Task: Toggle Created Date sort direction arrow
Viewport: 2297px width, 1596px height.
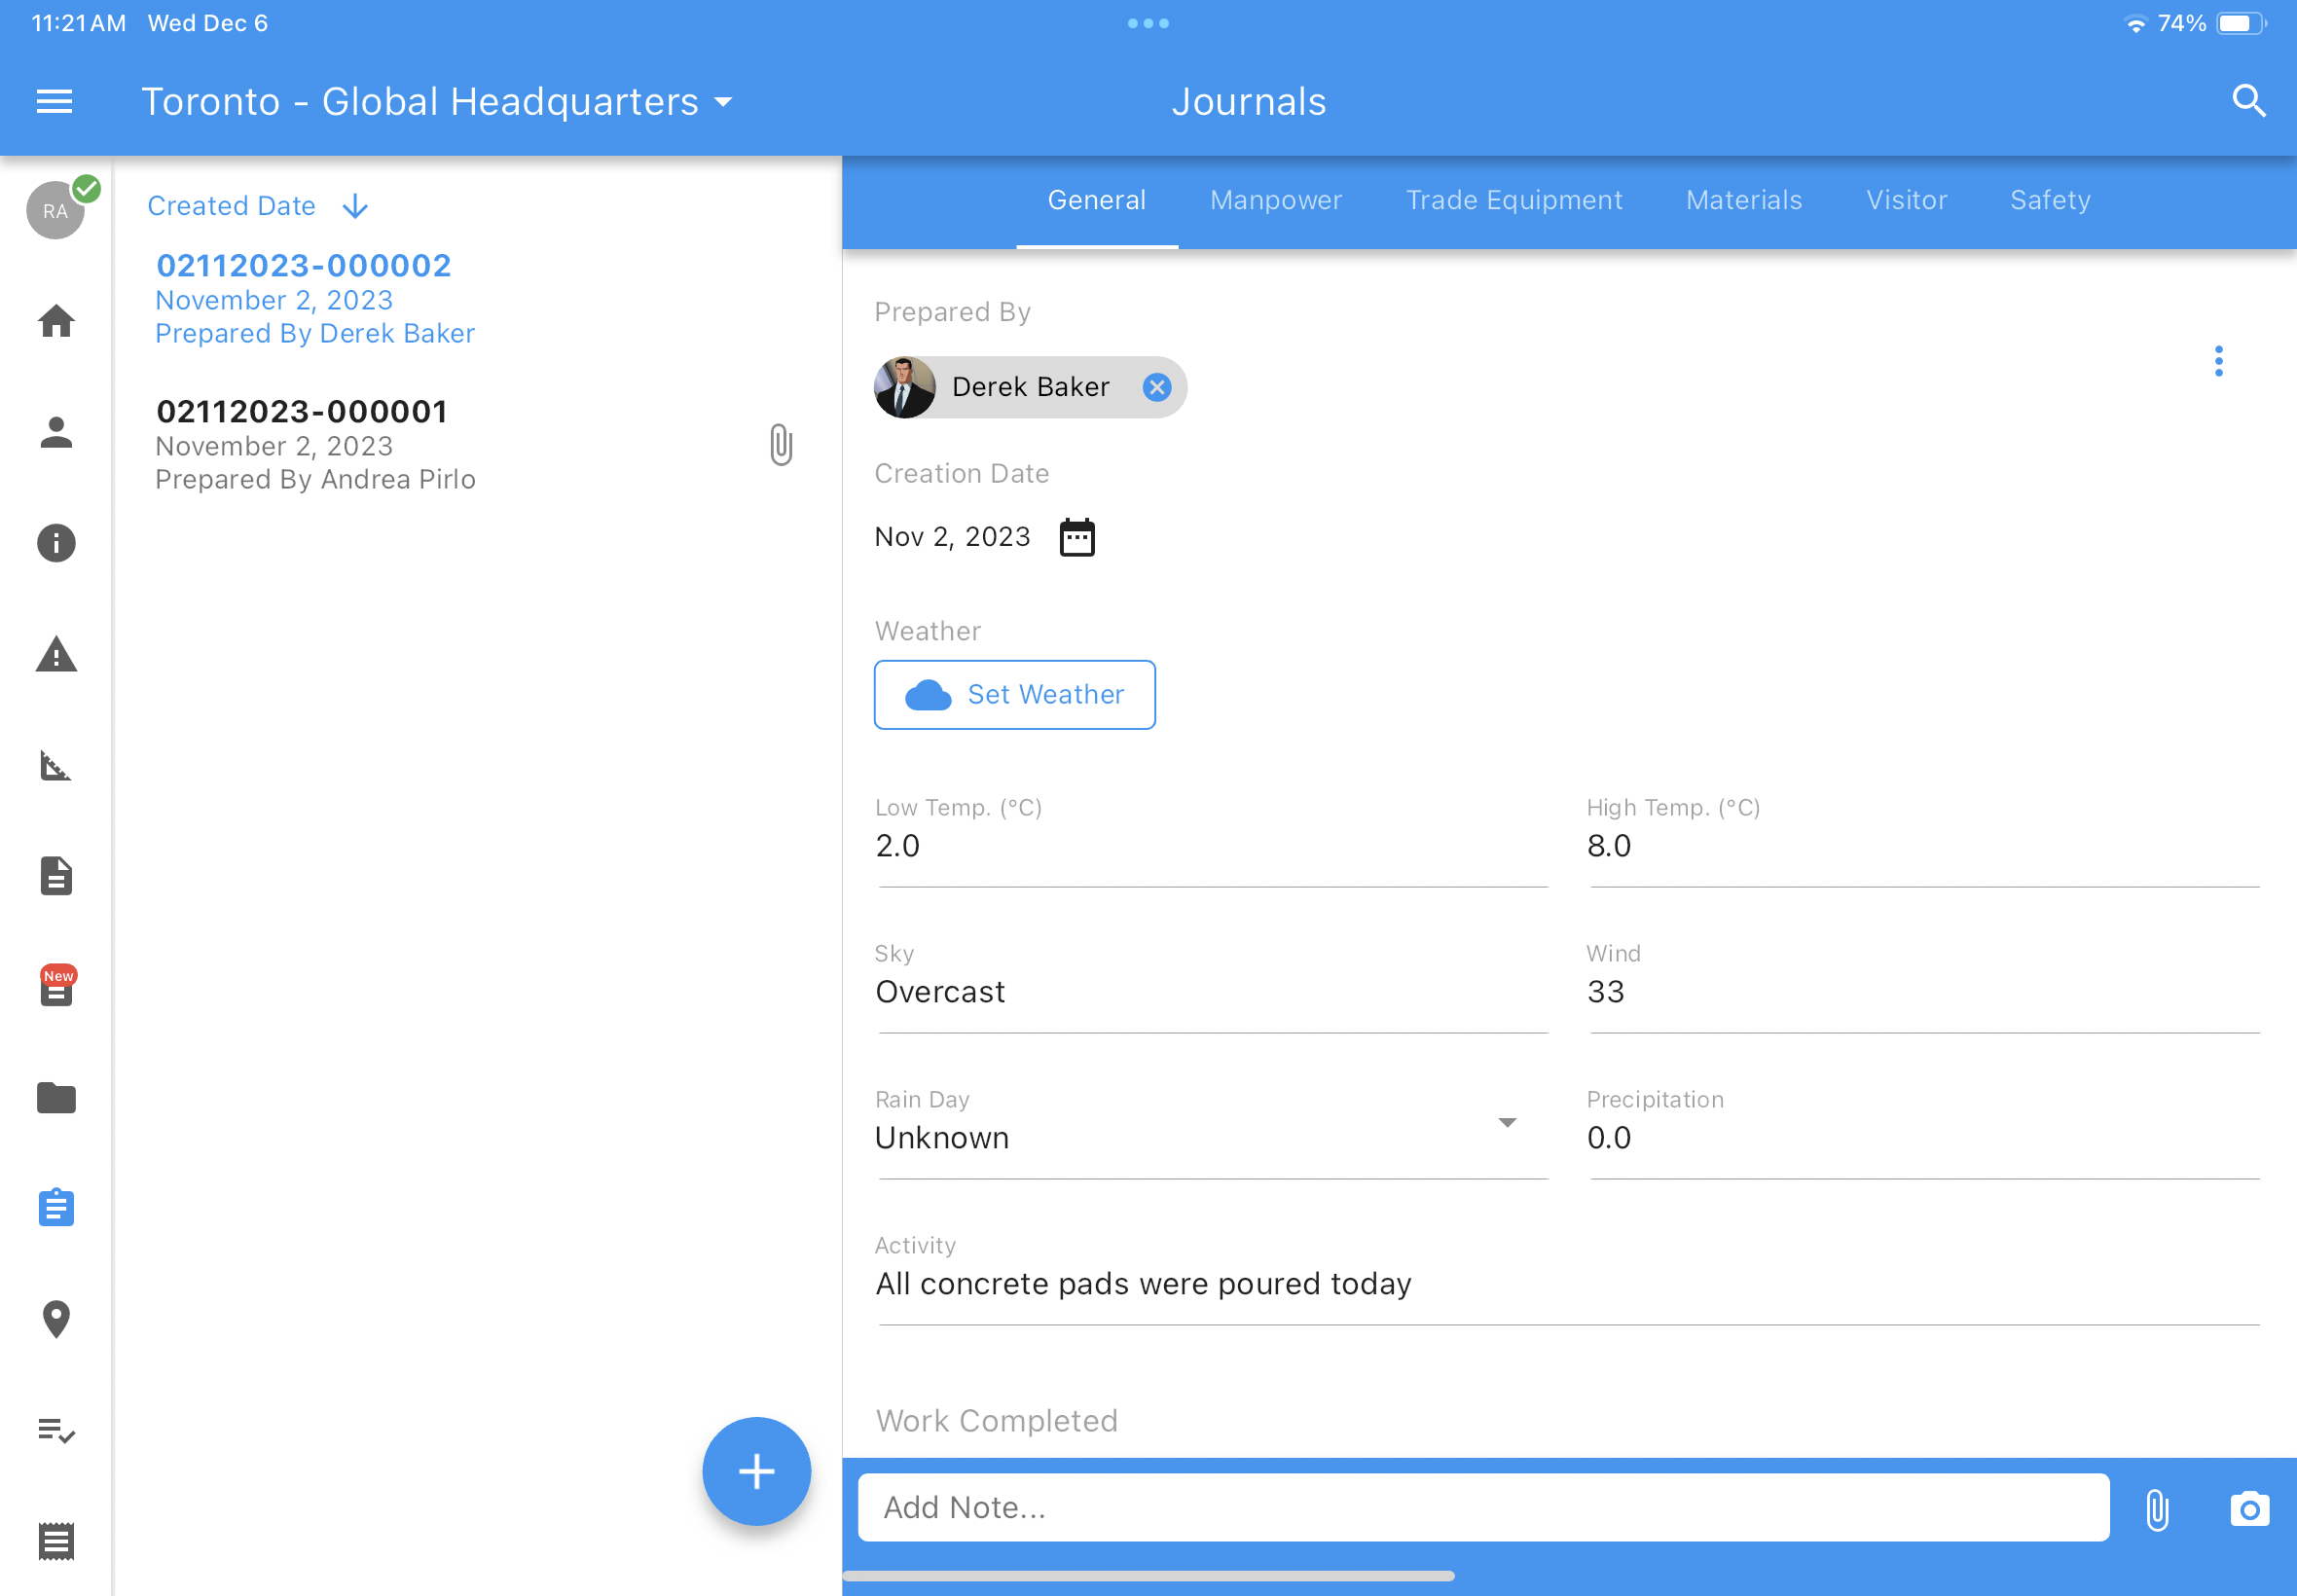Action: point(355,206)
